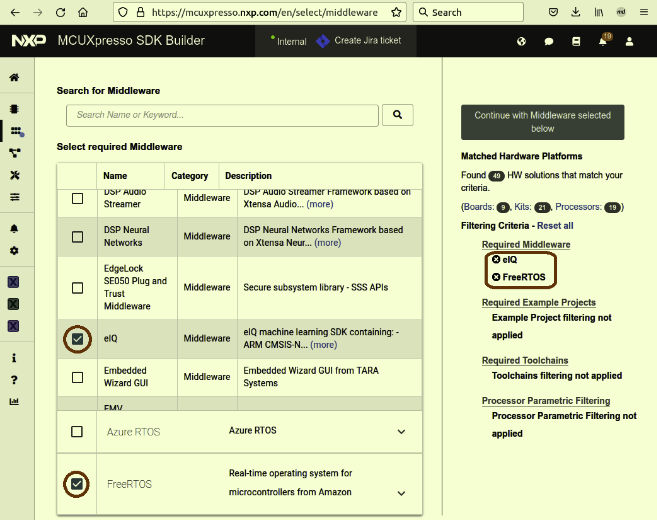The height and width of the screenshot is (520, 657).
Task: Uncheck the FreeRTOS checkbox
Action: pos(77,484)
